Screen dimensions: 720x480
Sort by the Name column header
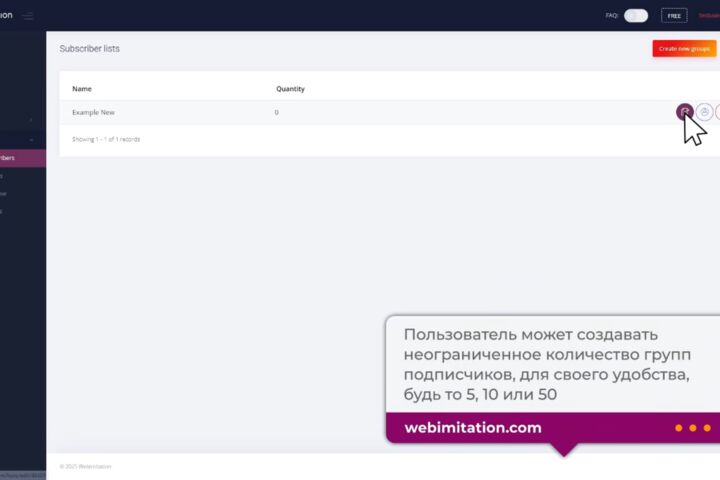point(82,89)
